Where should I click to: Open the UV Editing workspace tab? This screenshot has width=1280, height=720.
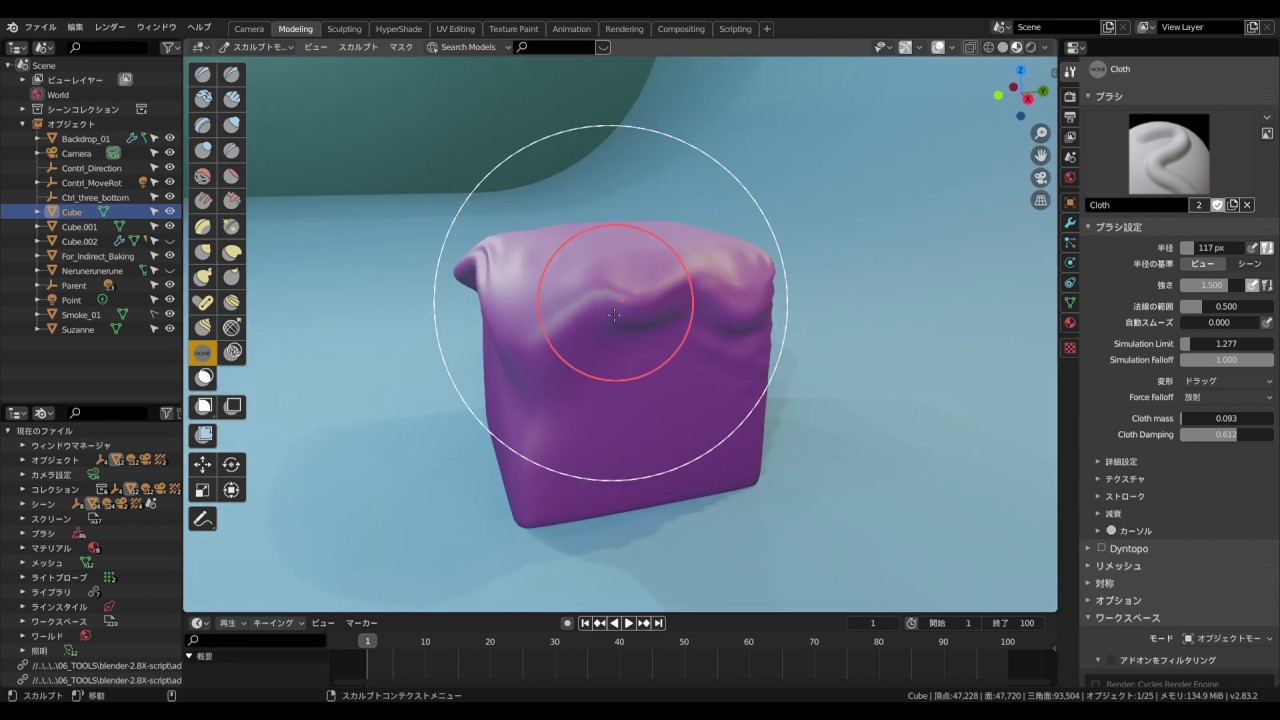coord(455,29)
